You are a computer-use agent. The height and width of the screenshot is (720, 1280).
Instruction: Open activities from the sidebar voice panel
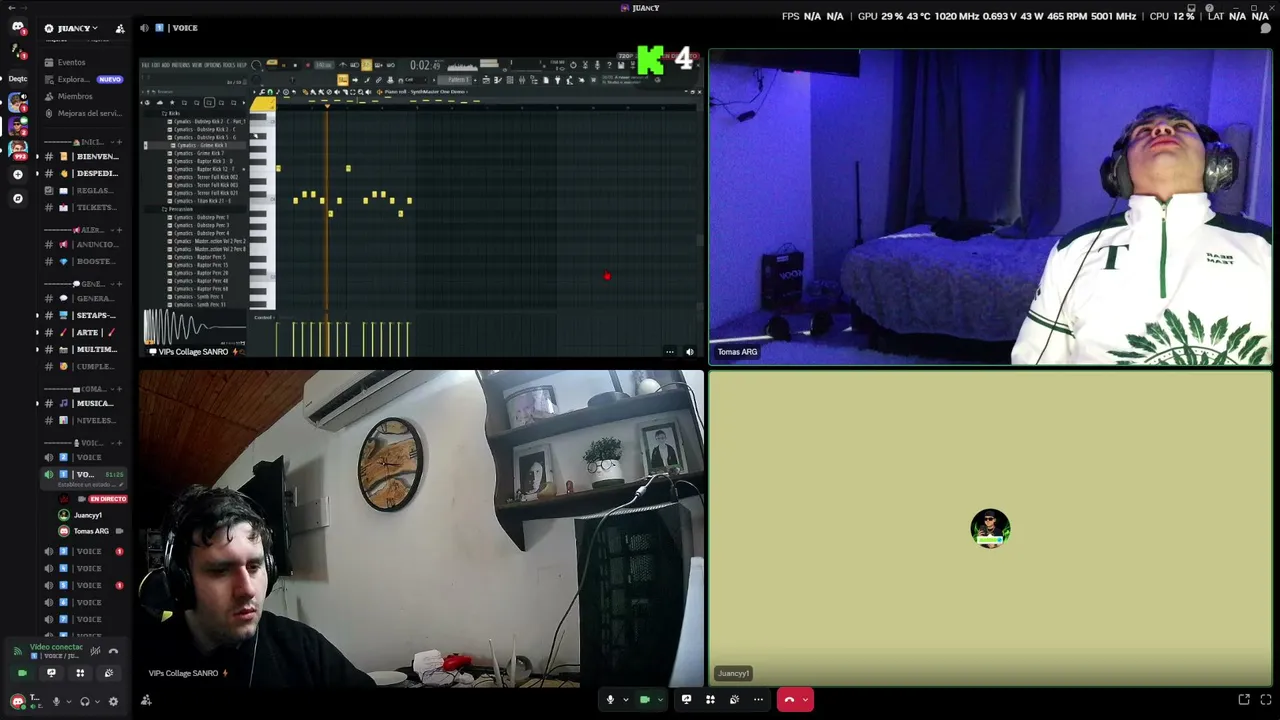tap(80, 673)
